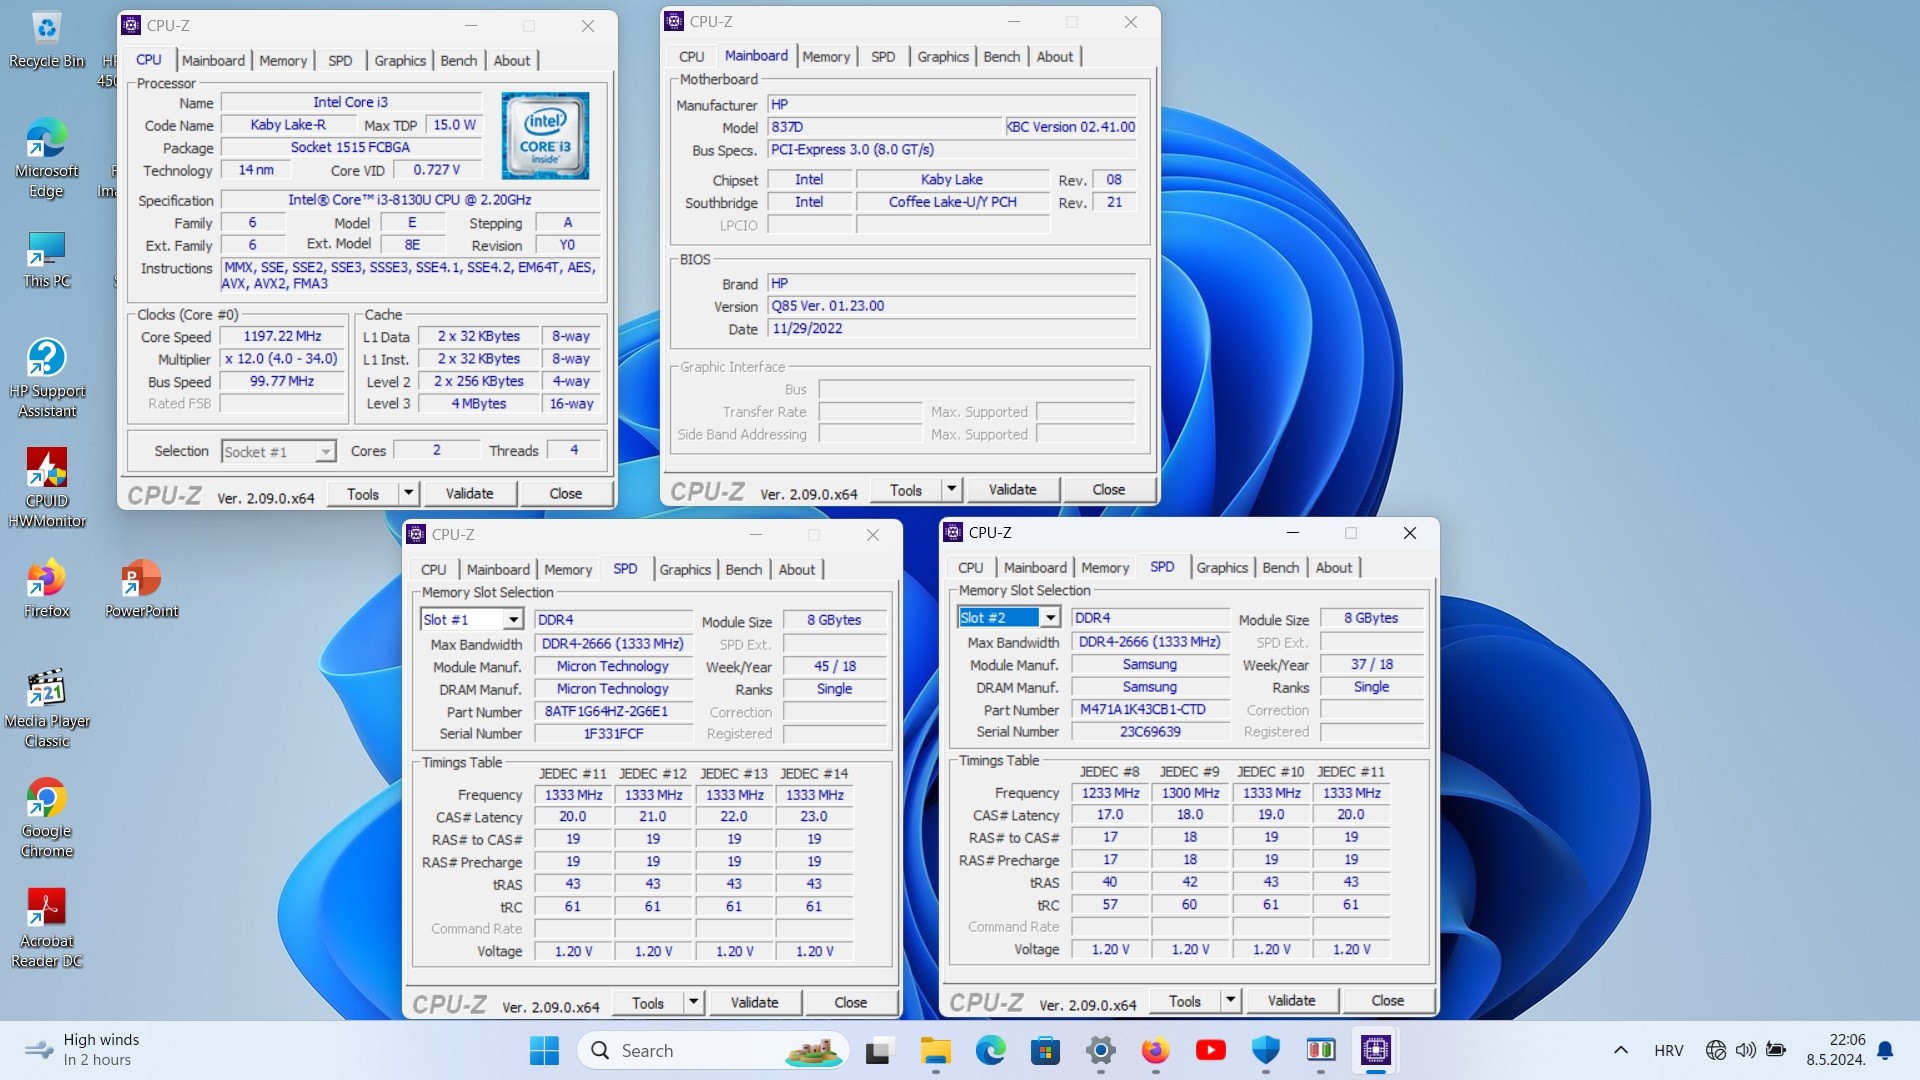Image resolution: width=1920 pixels, height=1080 pixels.
Task: Click the Coffee Lake-U/Y PCH southbridge value
Action: (953, 202)
